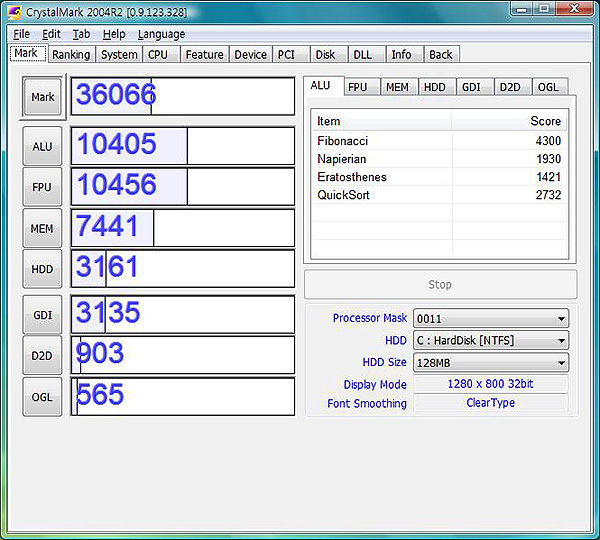Click the Stop button
The image size is (600, 540).
coord(440,284)
